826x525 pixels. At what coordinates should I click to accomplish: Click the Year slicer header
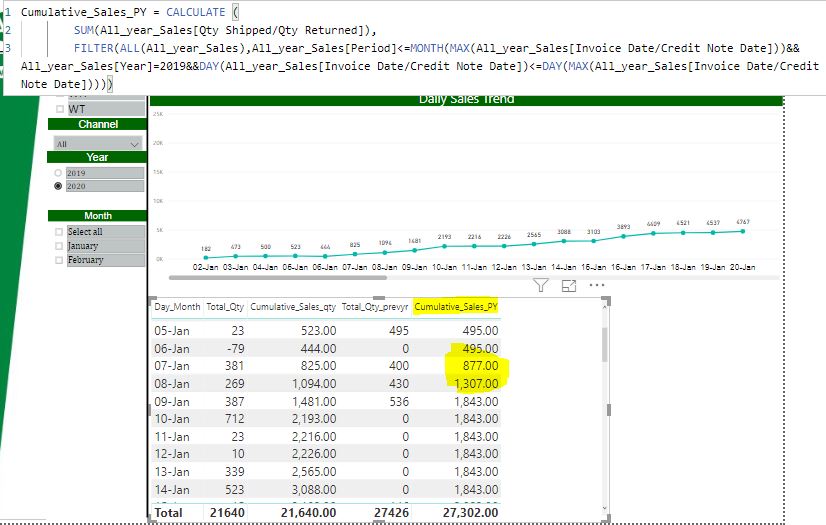(97, 157)
